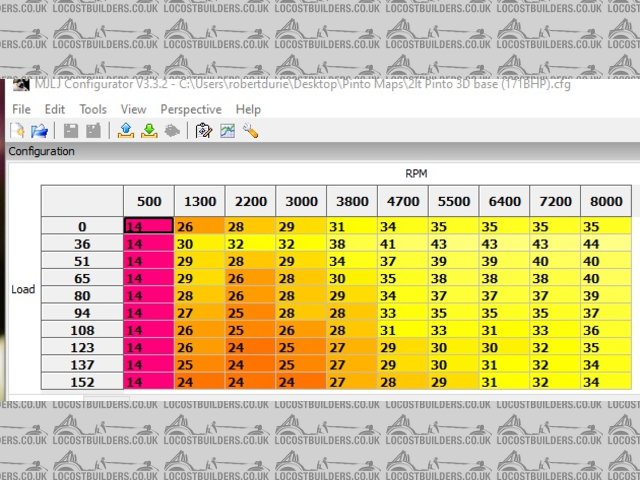This screenshot has width=640, height=480.
Task: Click the grey engine-shaped toolbar icon
Action: pos(171,130)
